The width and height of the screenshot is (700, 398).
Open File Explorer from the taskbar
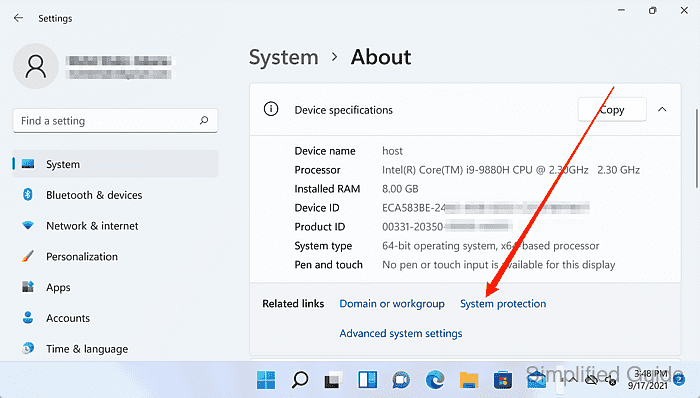click(469, 380)
